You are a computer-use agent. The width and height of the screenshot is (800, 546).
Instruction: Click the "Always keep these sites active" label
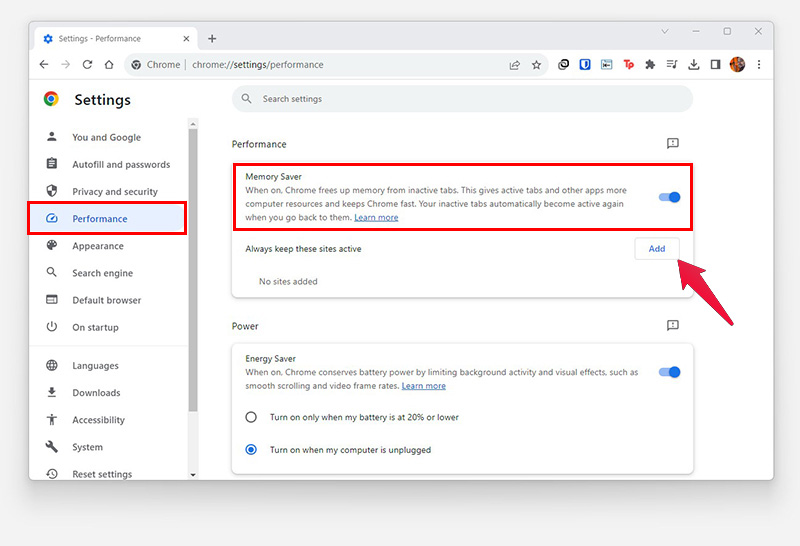pyautogui.click(x=303, y=249)
